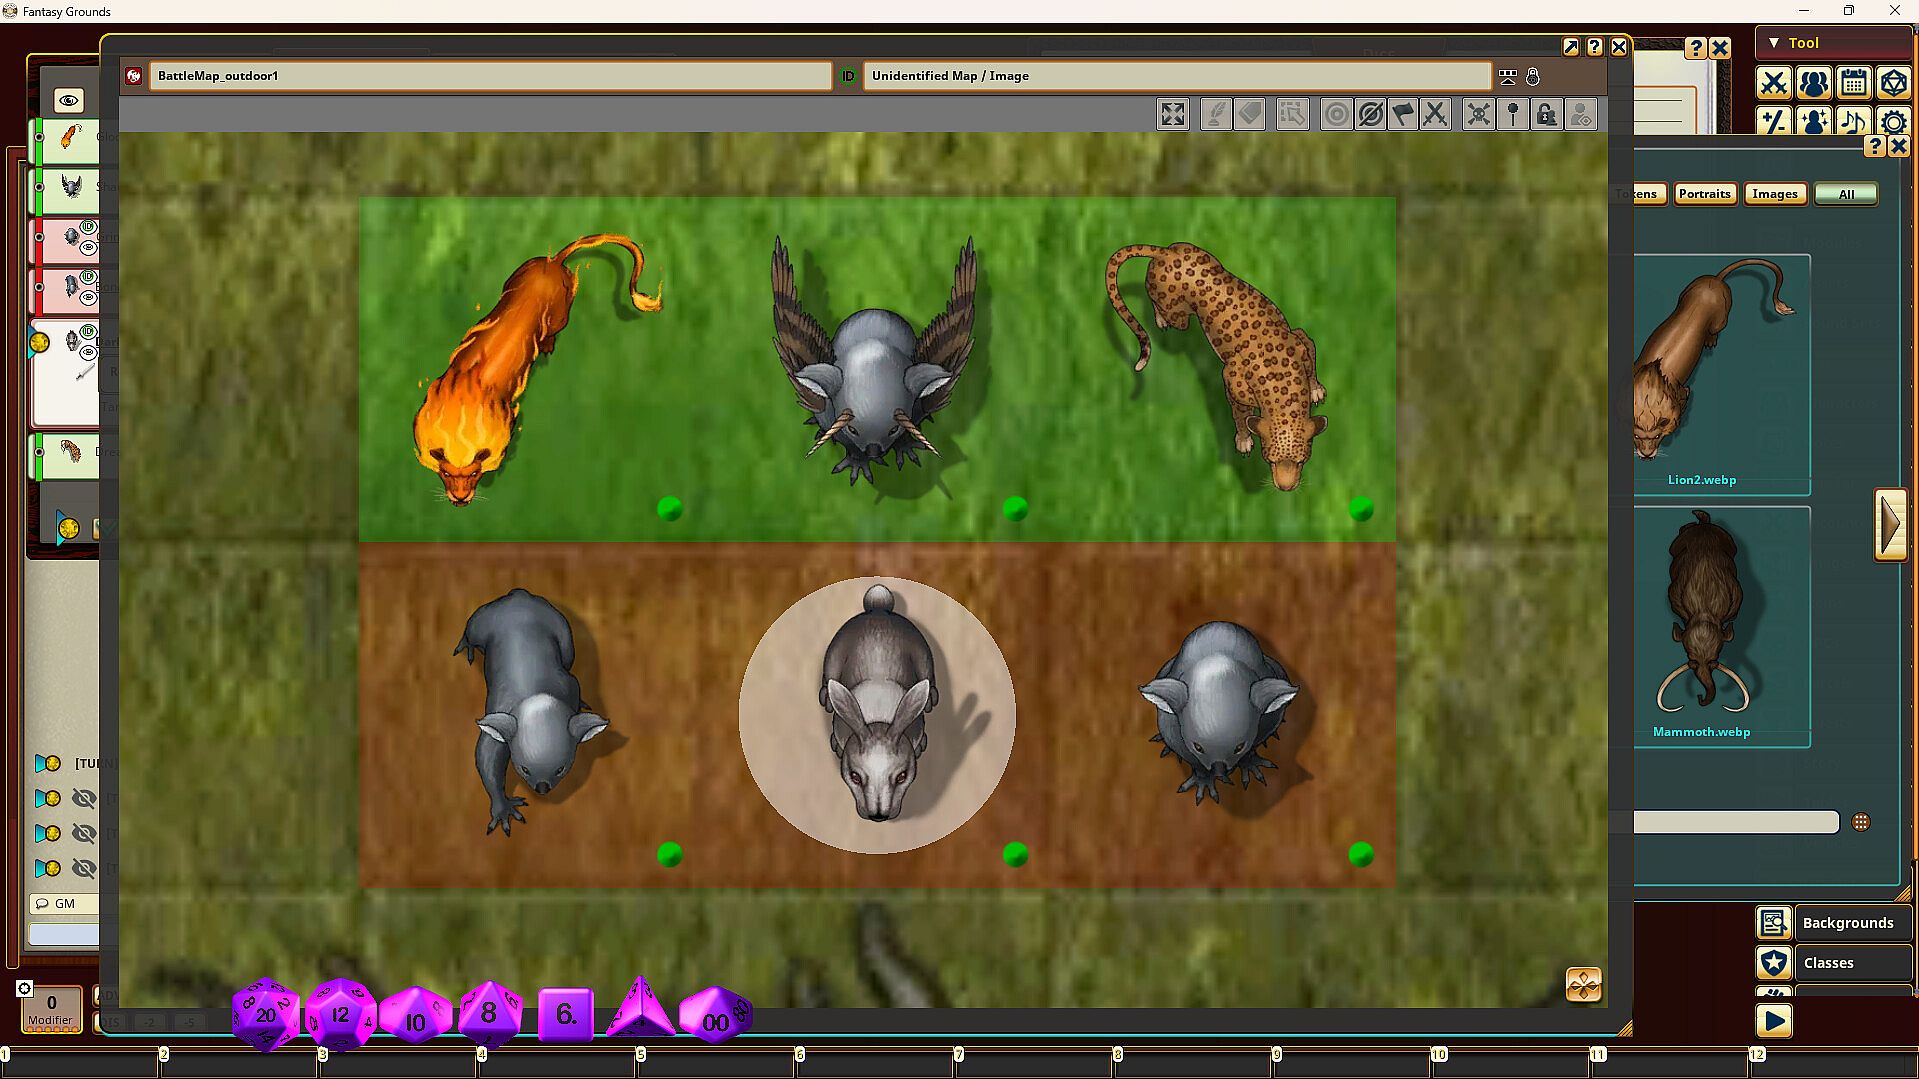Click the grid view icon beside asset search
1919x1079 pixels.
[1860, 822]
